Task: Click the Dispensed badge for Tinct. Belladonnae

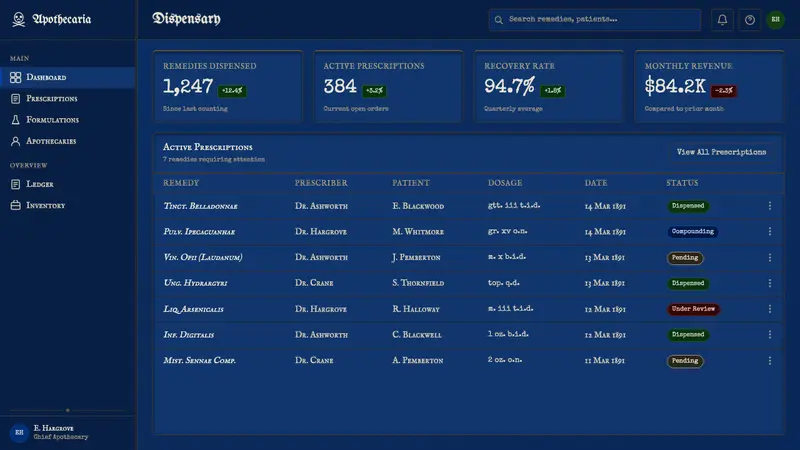Action: coord(688,206)
